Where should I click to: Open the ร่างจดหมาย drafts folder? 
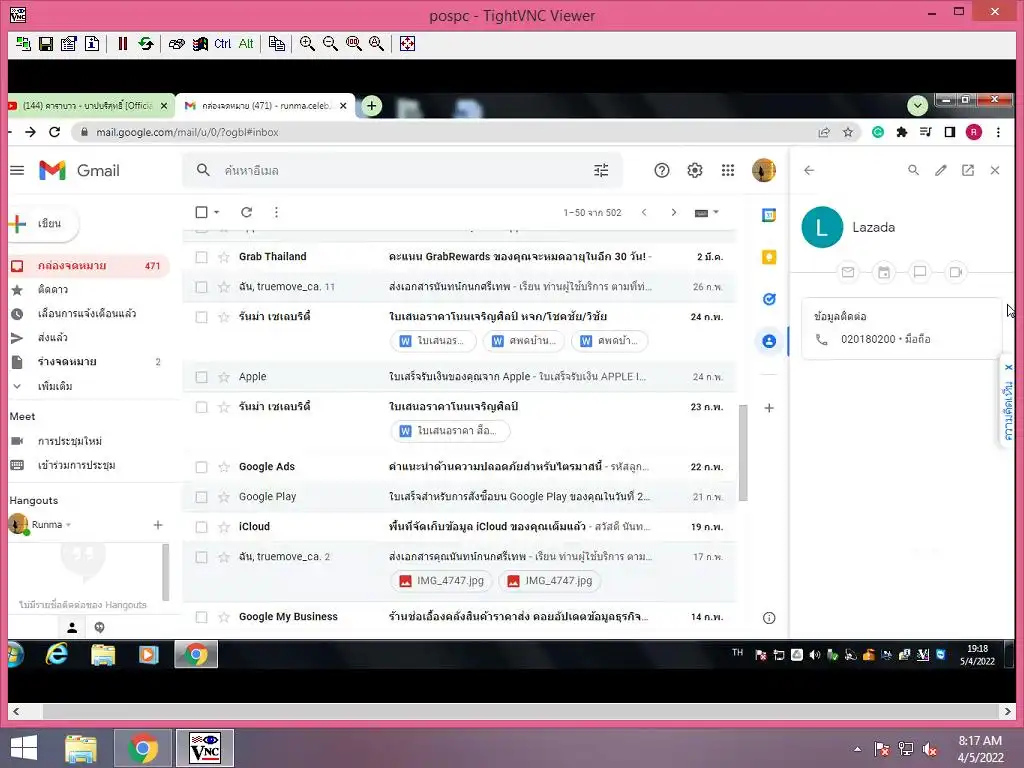coord(67,362)
